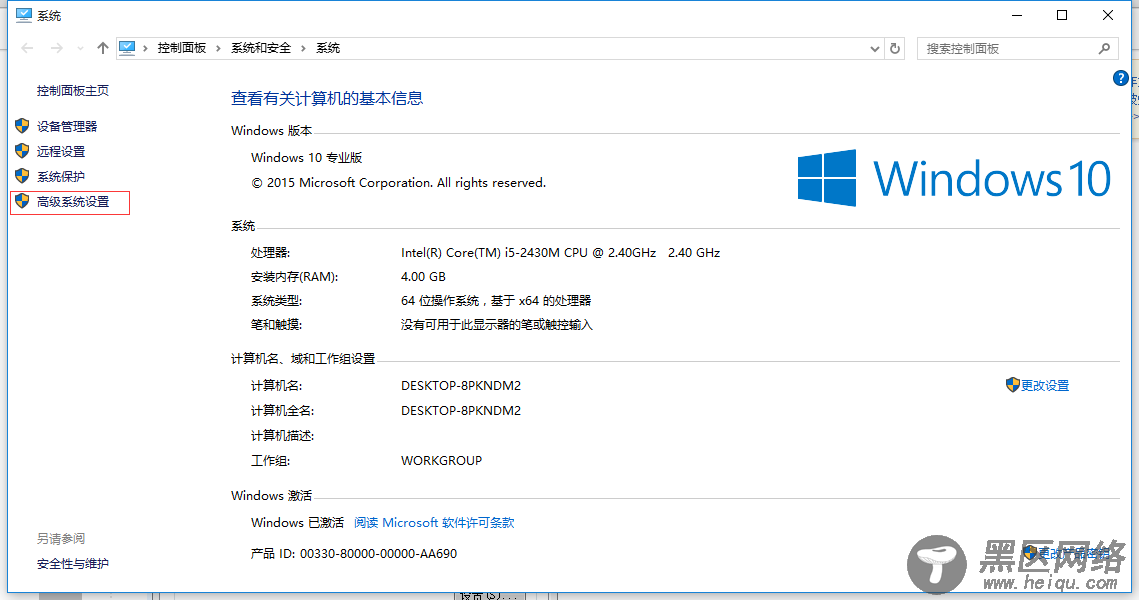Click 64 位操作系统 system type value
1139x600 pixels.
click(x=496, y=301)
